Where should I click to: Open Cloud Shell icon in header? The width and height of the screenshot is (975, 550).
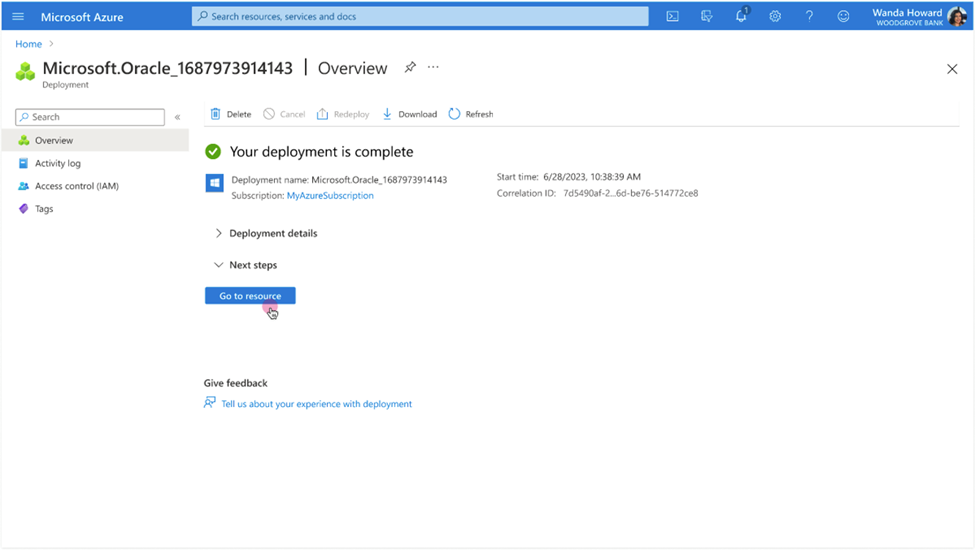point(672,17)
